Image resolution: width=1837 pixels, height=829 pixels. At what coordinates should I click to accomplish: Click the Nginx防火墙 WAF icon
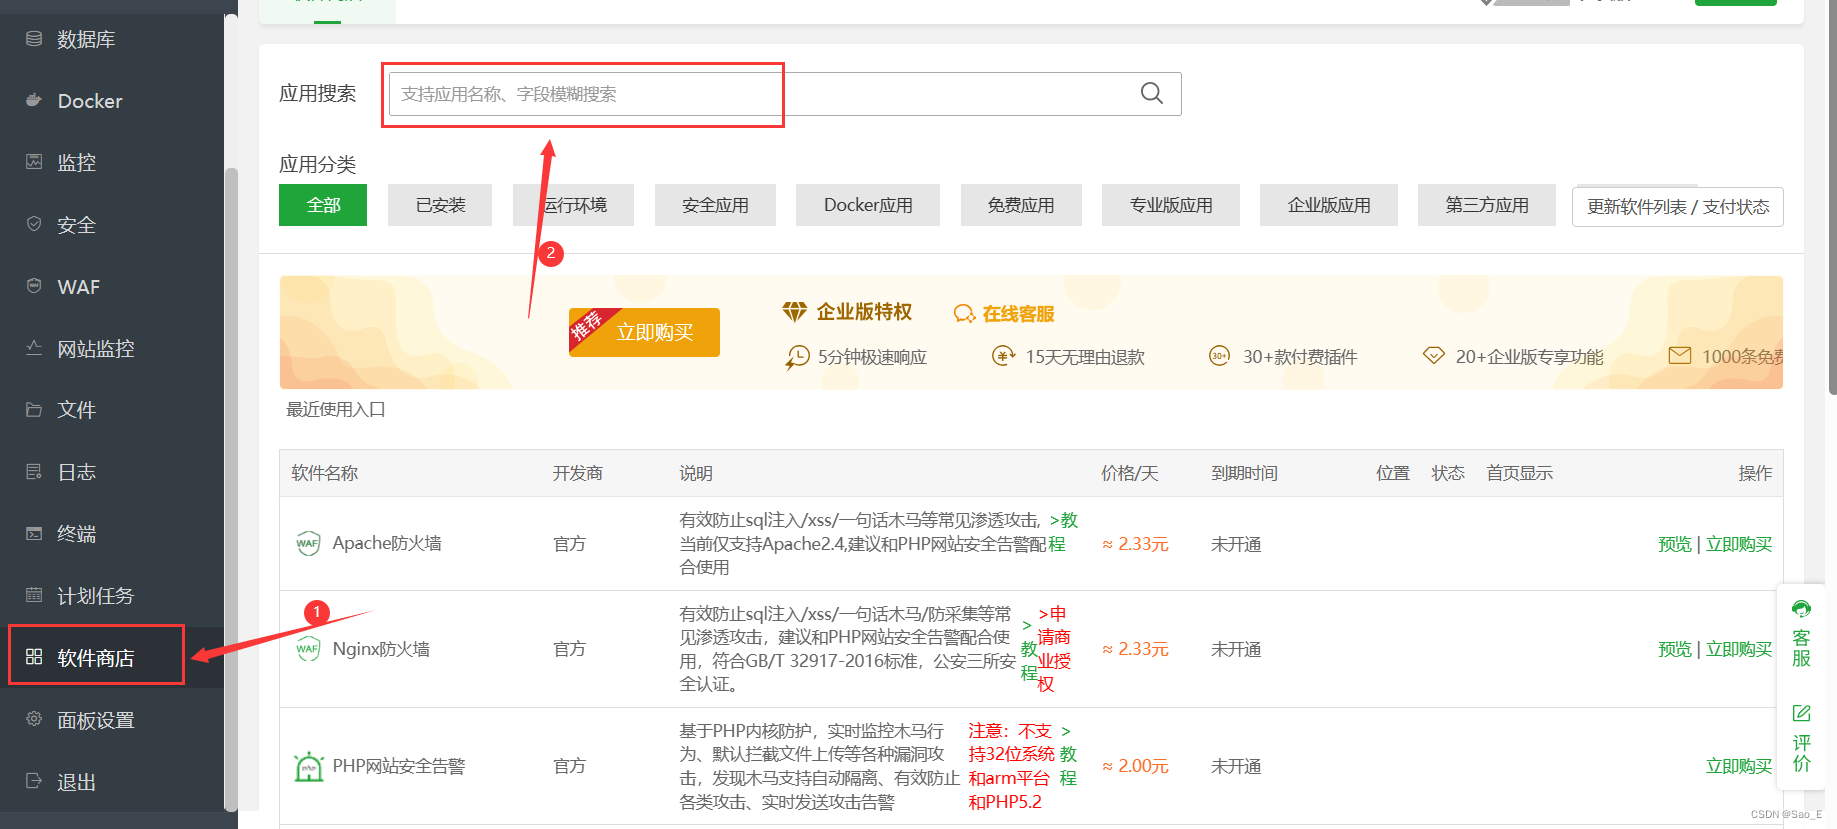point(308,649)
